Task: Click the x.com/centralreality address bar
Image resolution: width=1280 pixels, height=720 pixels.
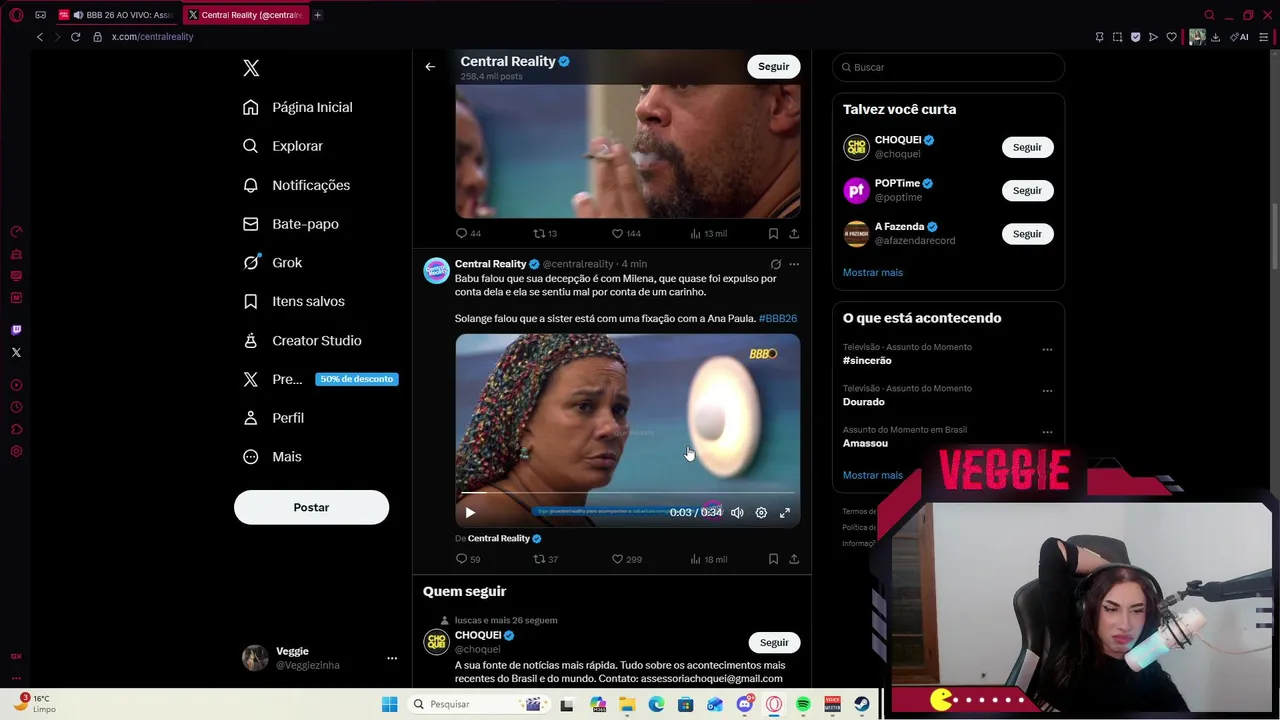Action: coord(152,37)
